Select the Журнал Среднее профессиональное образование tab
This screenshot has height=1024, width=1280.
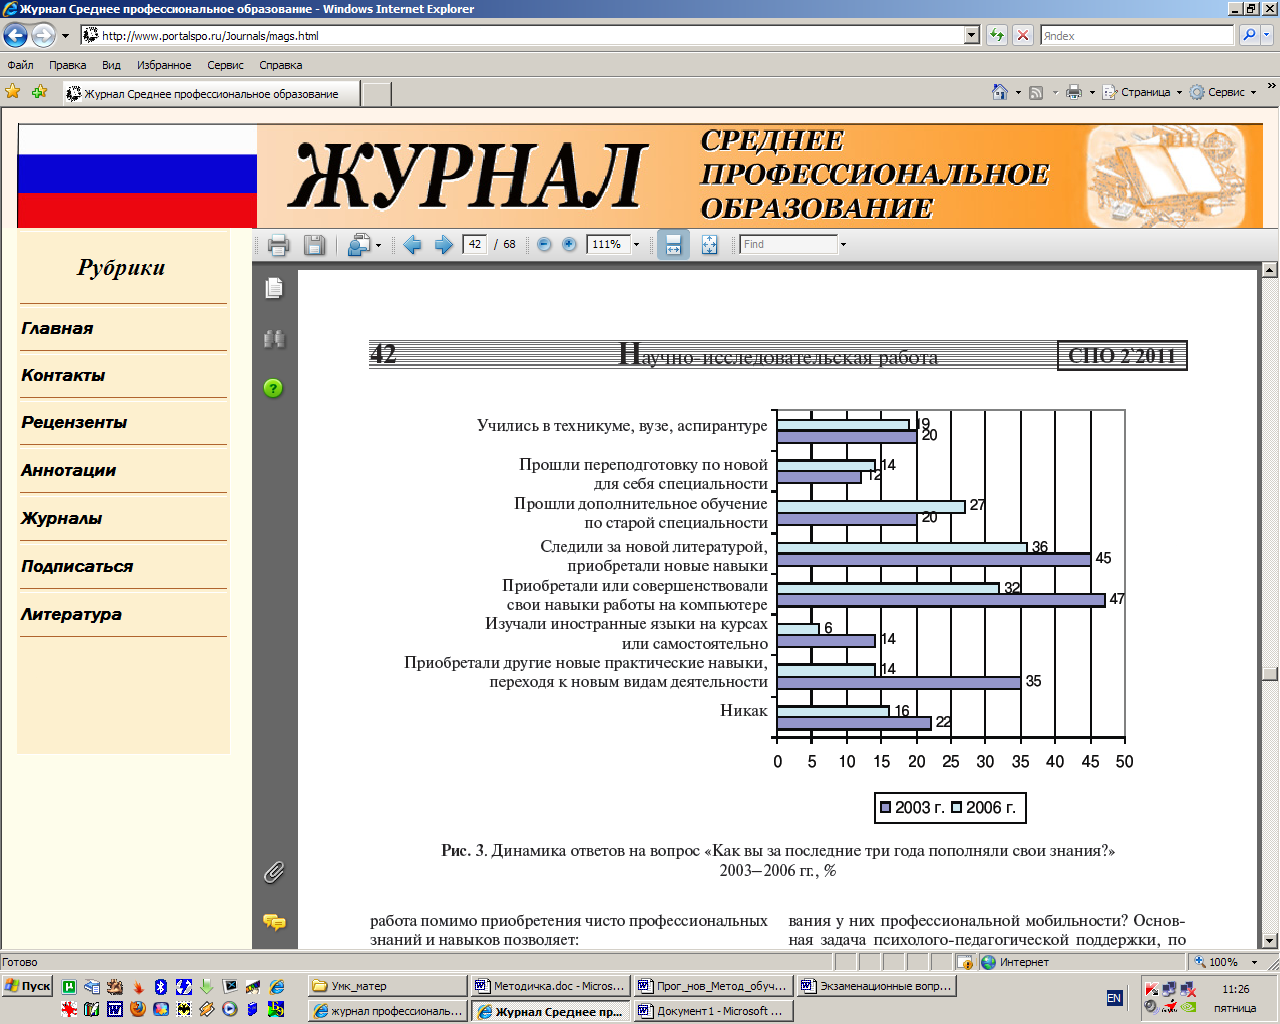210,94
